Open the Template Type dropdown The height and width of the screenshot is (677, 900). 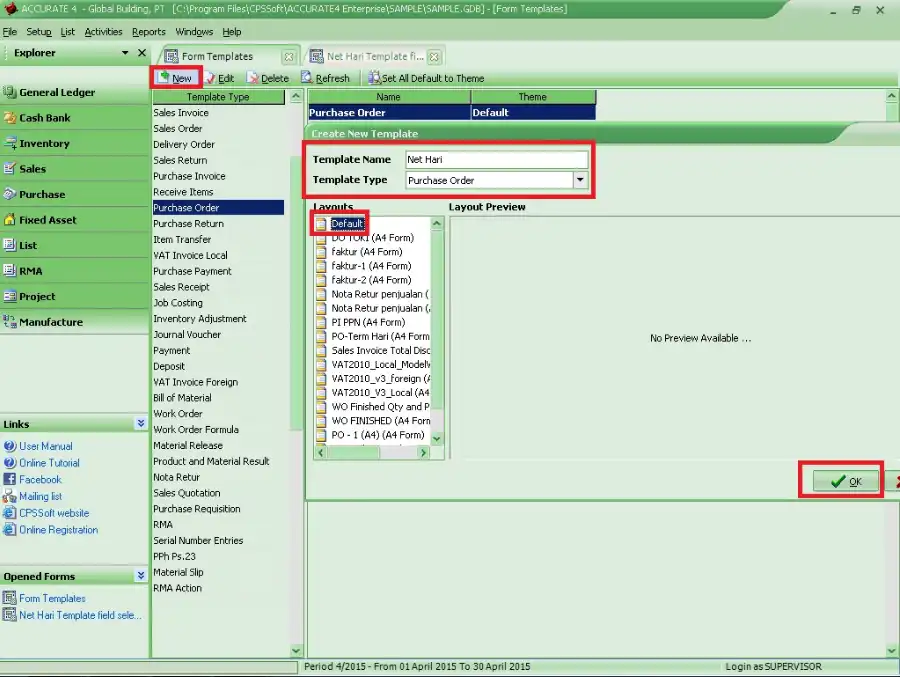coord(580,180)
